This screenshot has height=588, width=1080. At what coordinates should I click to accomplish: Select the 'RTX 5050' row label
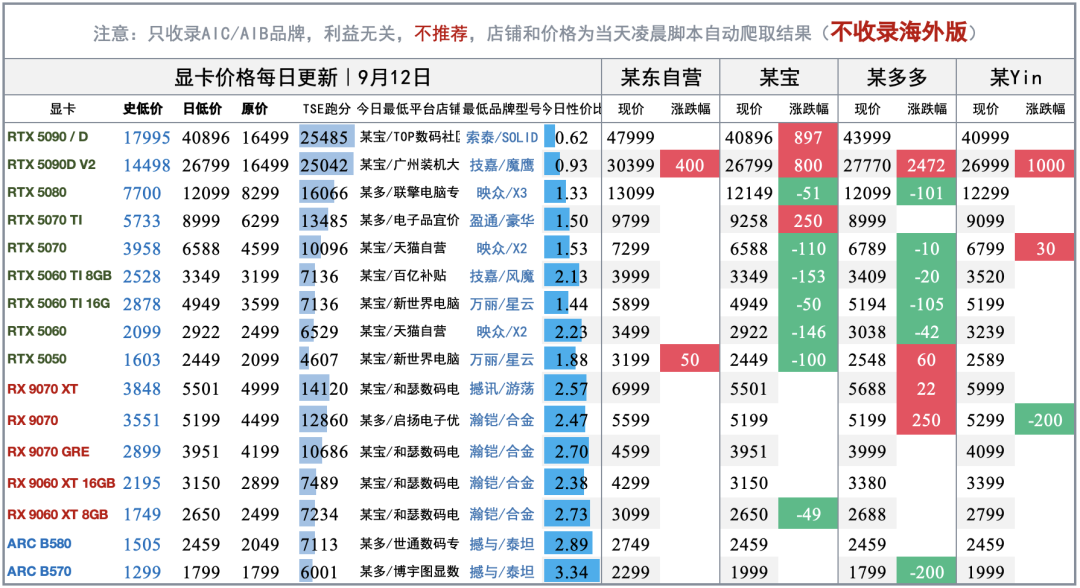coord(37,359)
